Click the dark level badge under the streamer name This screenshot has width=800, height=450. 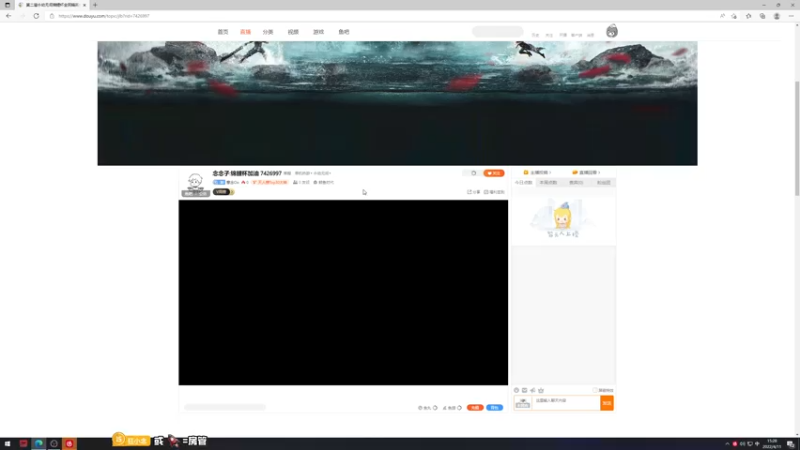[x=221, y=192]
